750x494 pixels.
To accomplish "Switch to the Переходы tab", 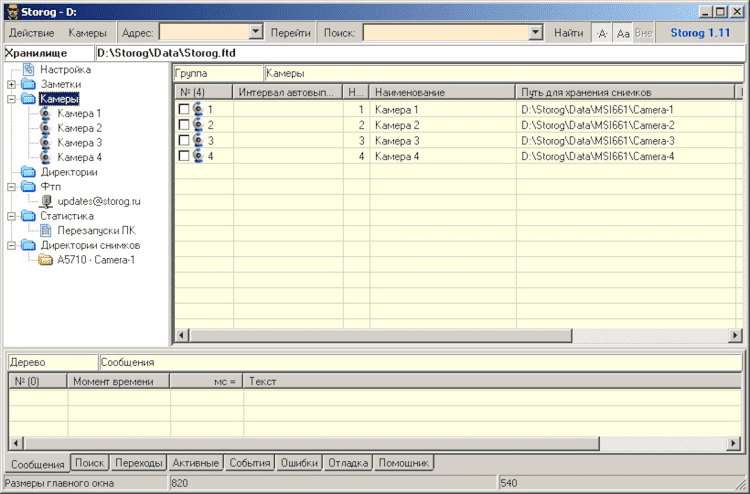I will 138,462.
